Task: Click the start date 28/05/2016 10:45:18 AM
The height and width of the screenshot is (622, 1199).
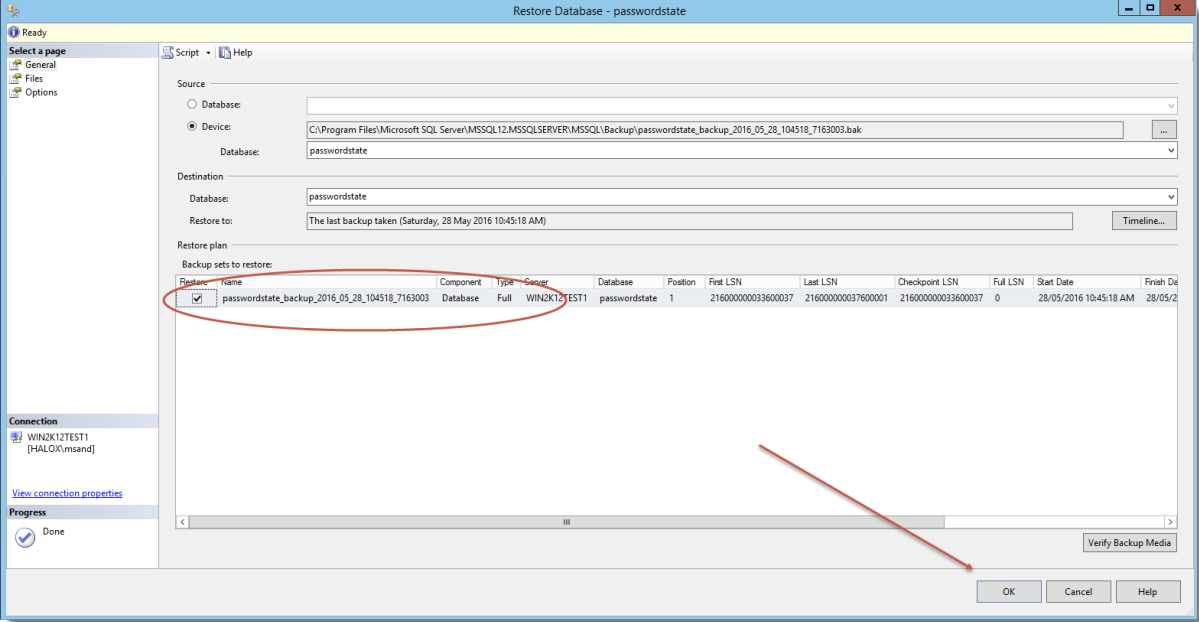Action: [x=1086, y=298]
